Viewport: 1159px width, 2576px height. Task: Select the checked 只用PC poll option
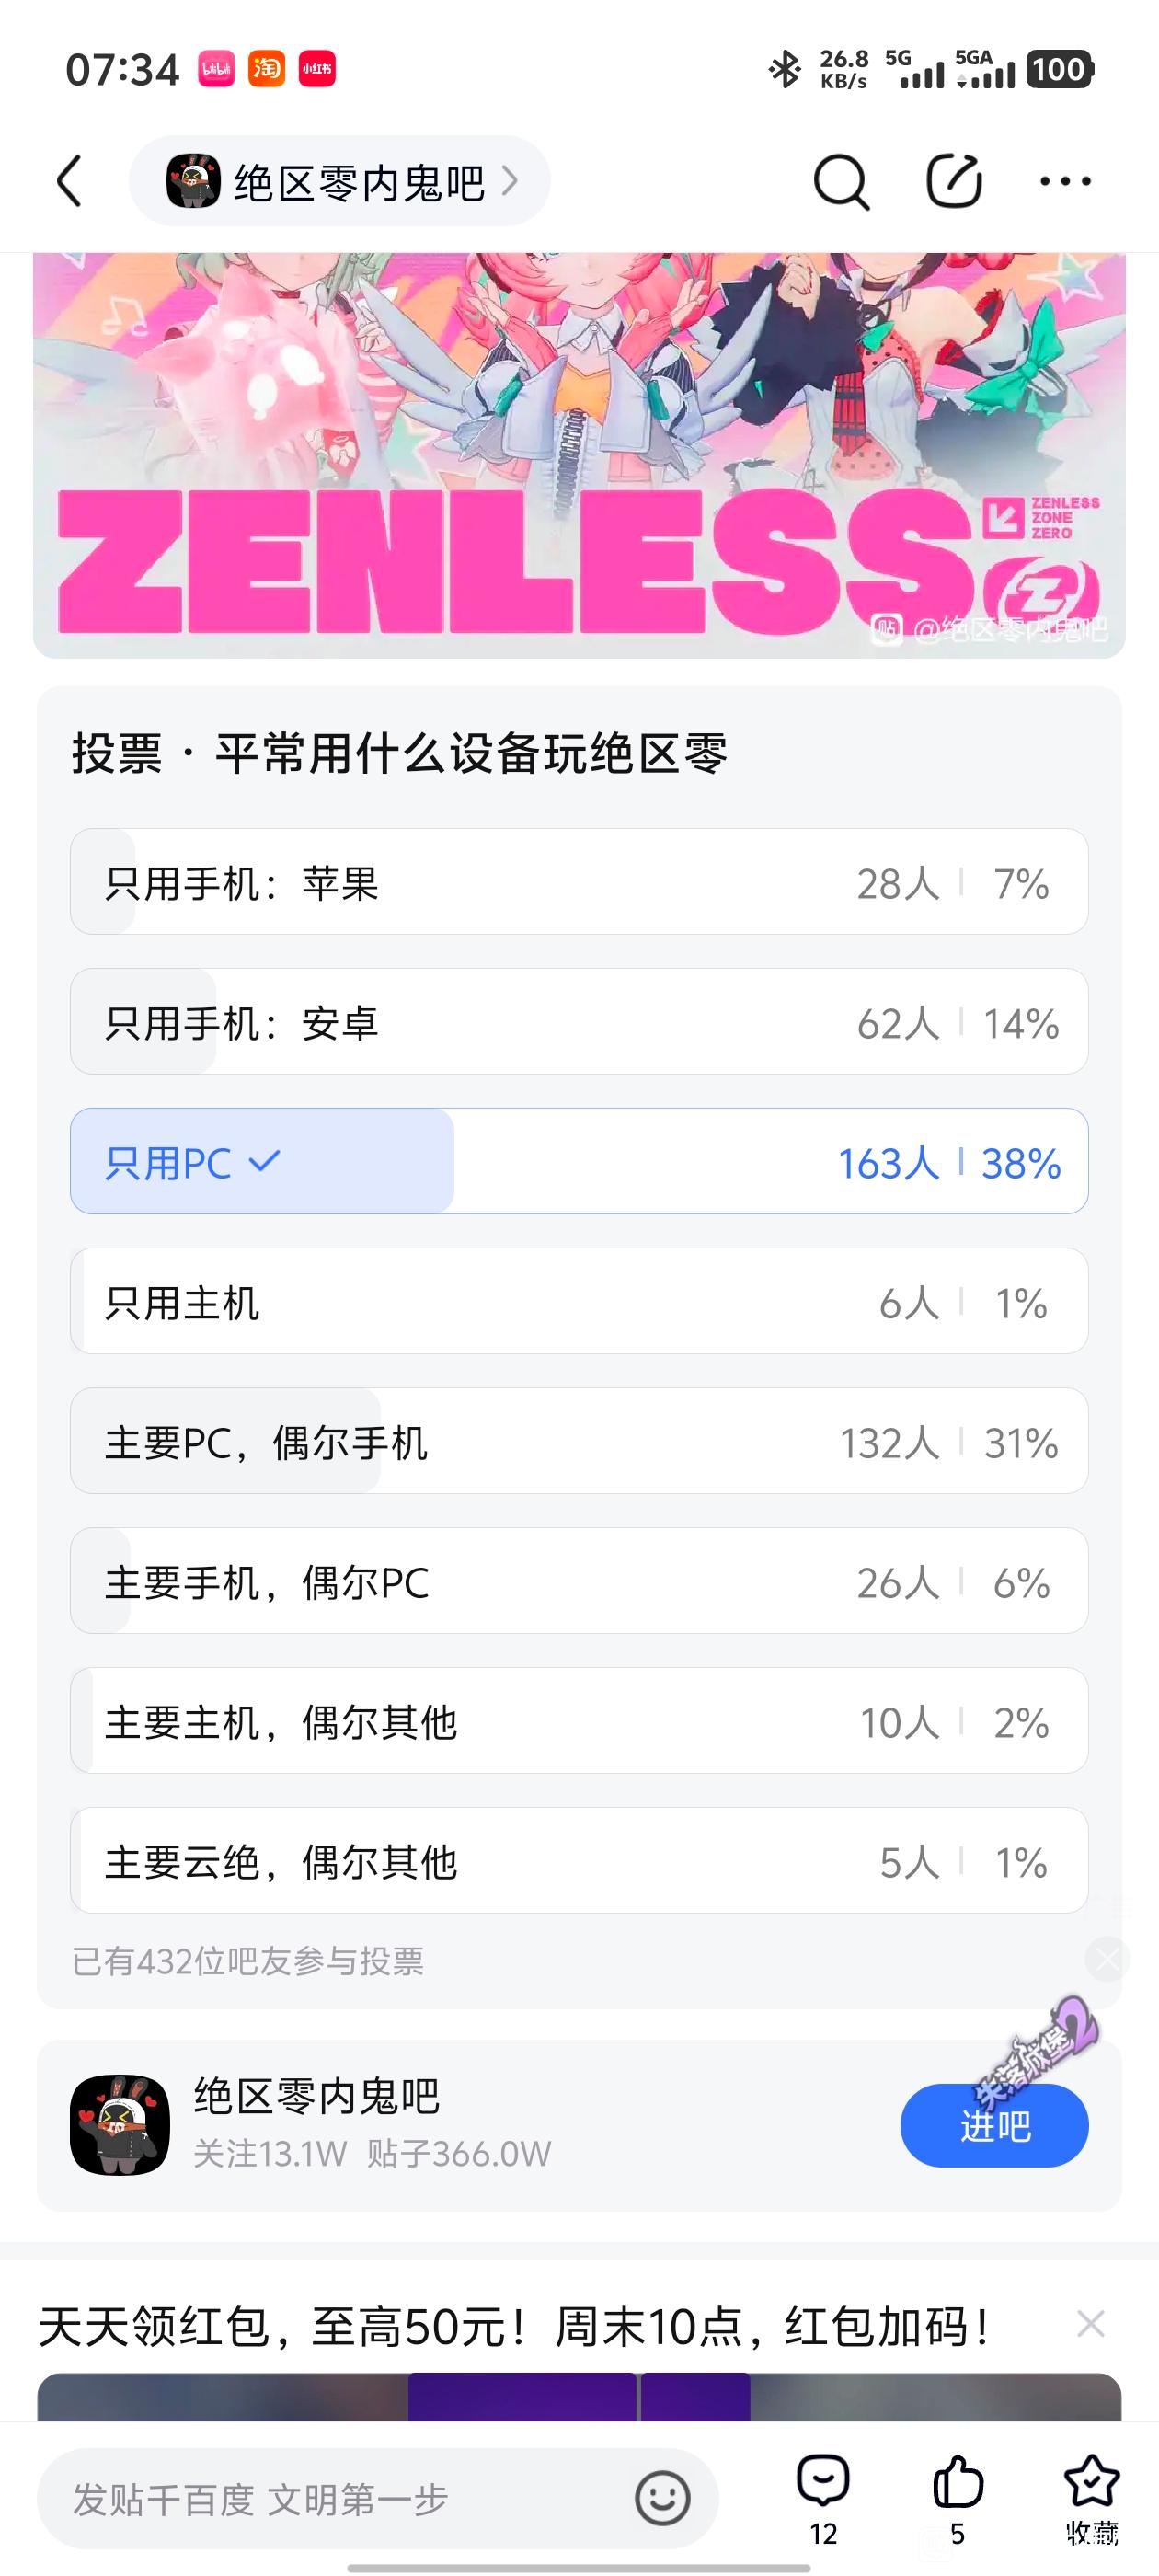pos(579,1162)
